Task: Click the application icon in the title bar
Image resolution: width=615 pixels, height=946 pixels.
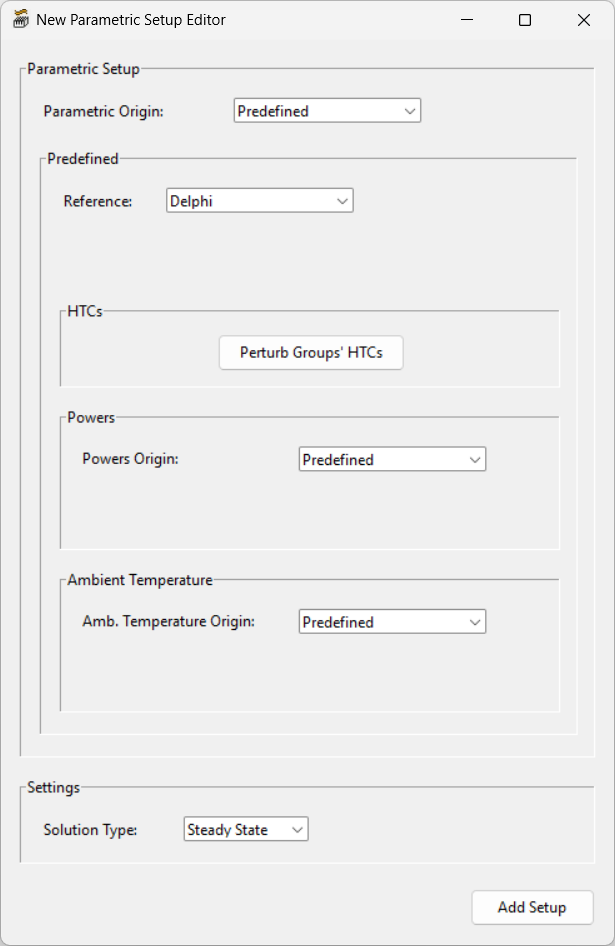Action: (20, 20)
